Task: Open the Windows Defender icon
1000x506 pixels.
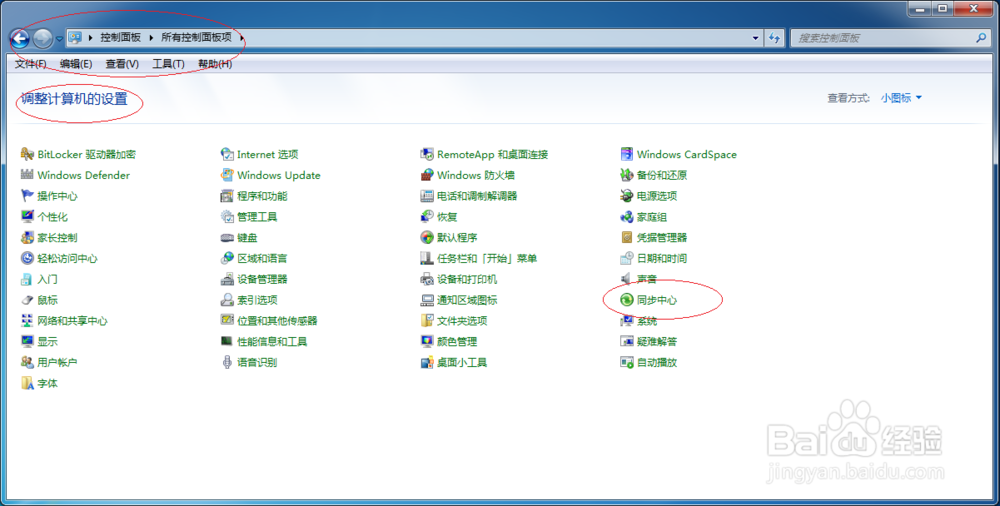Action: 27,175
